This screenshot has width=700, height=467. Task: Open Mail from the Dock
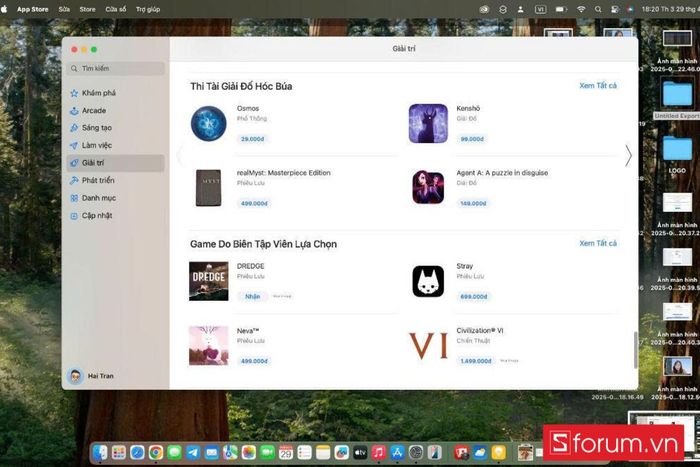(212, 453)
